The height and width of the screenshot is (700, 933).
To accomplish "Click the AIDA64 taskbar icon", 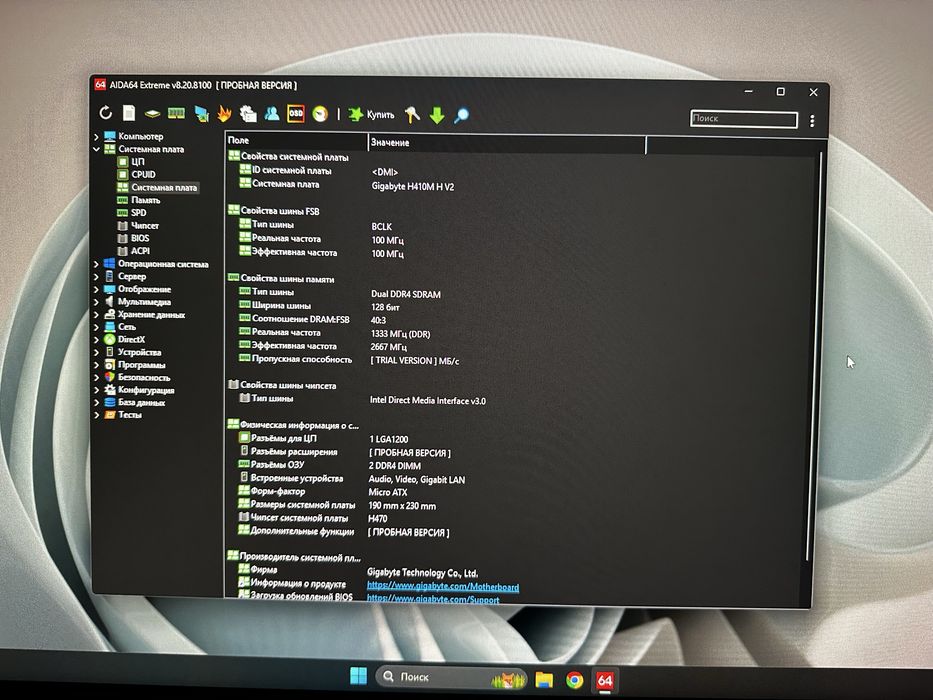I will click(x=605, y=680).
